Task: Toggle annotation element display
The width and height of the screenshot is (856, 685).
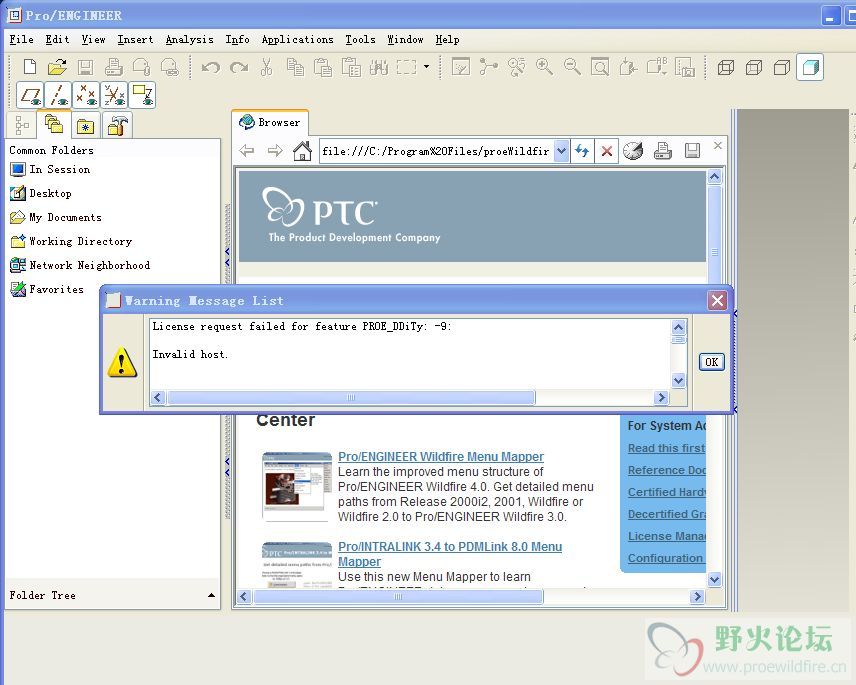Action: point(142,95)
